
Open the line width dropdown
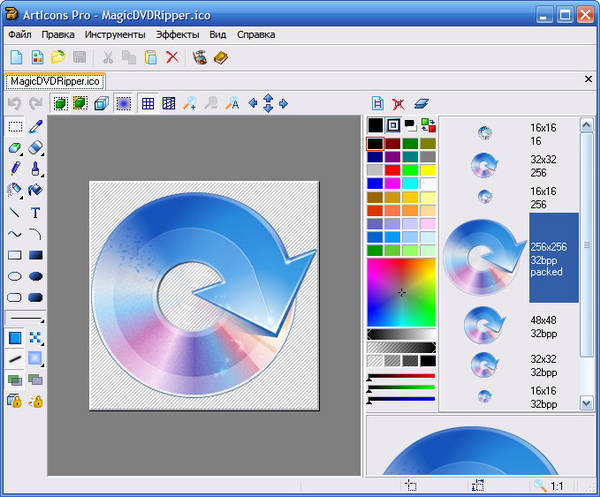25,317
